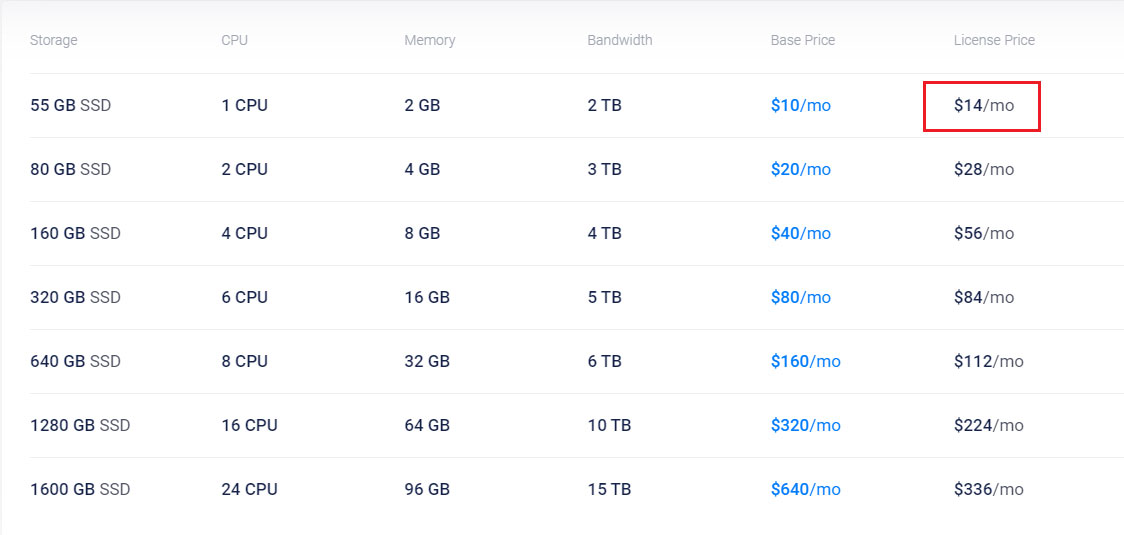Click the 15 TB bandwidth cell
The height and width of the screenshot is (535, 1124).
pyautogui.click(x=609, y=489)
